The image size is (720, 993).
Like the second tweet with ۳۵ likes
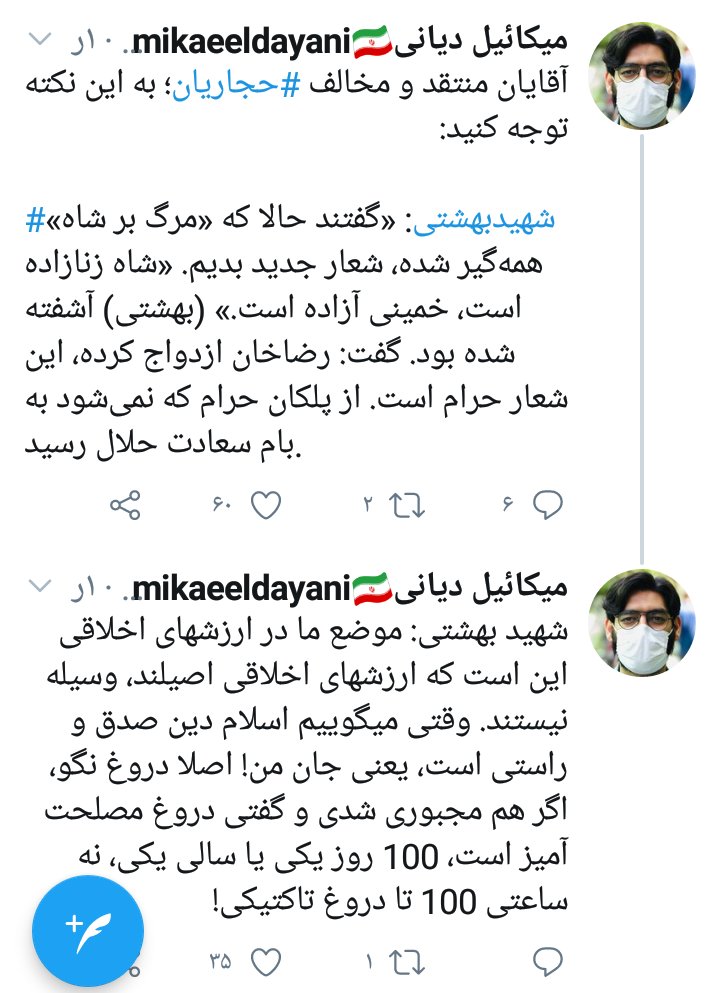[x=266, y=963]
